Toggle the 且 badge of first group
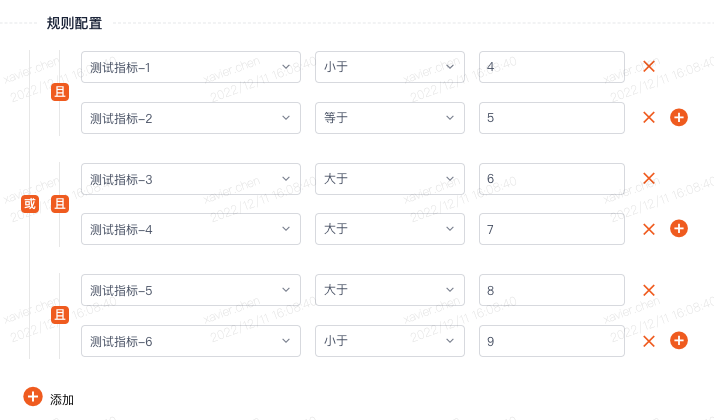The image size is (714, 420). 60,92
